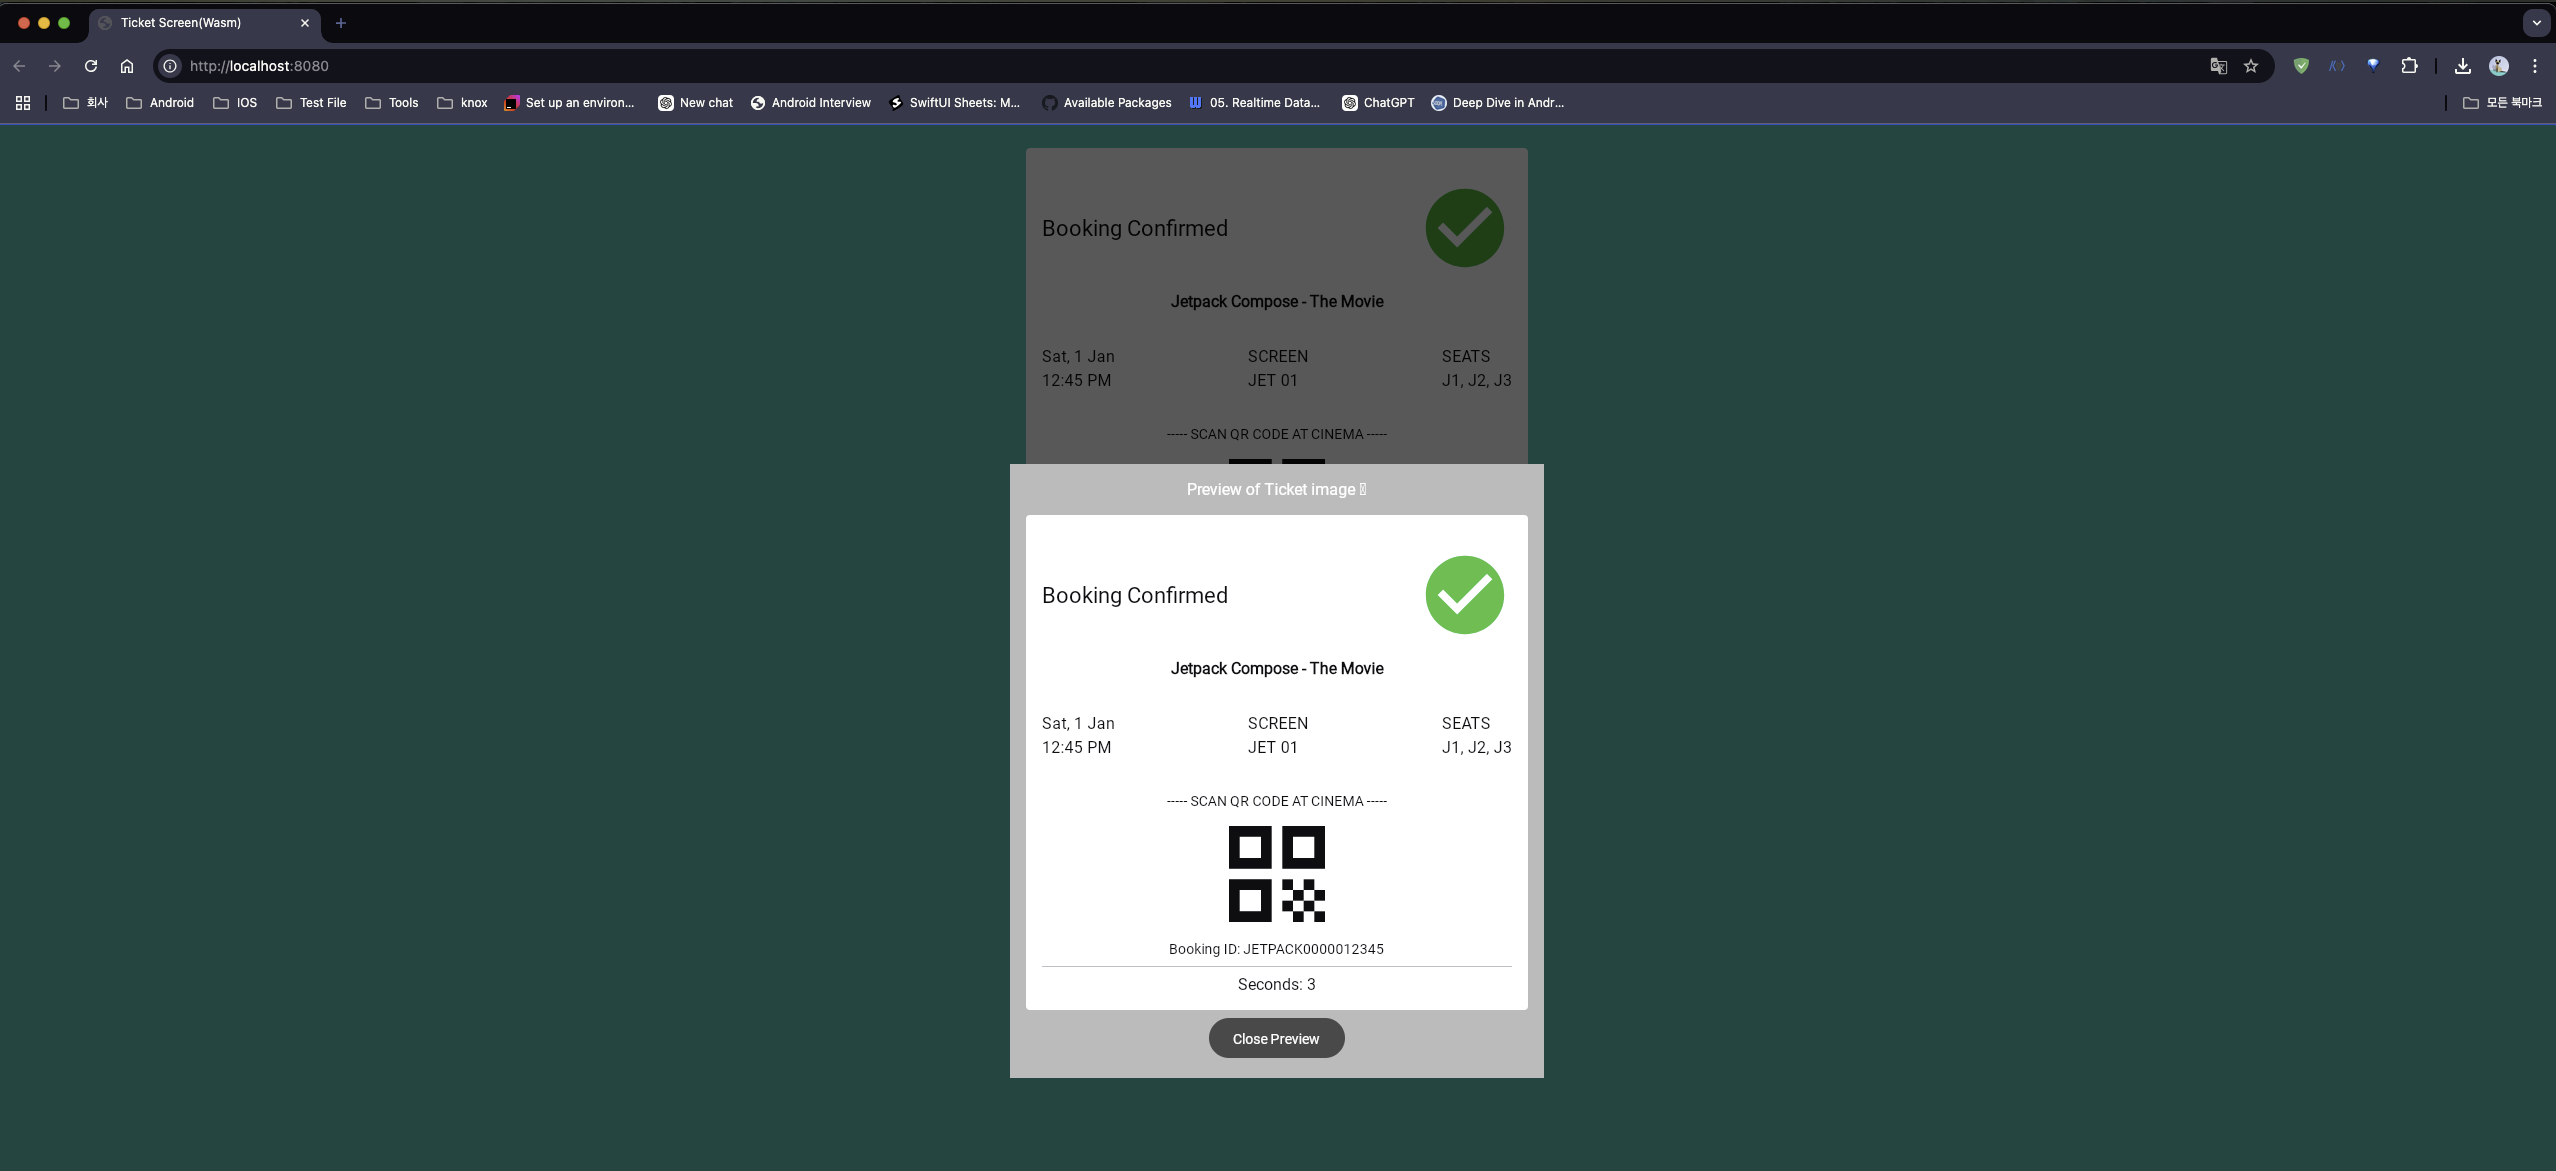
Task: Open the blue gem extension icon
Action: (2373, 66)
